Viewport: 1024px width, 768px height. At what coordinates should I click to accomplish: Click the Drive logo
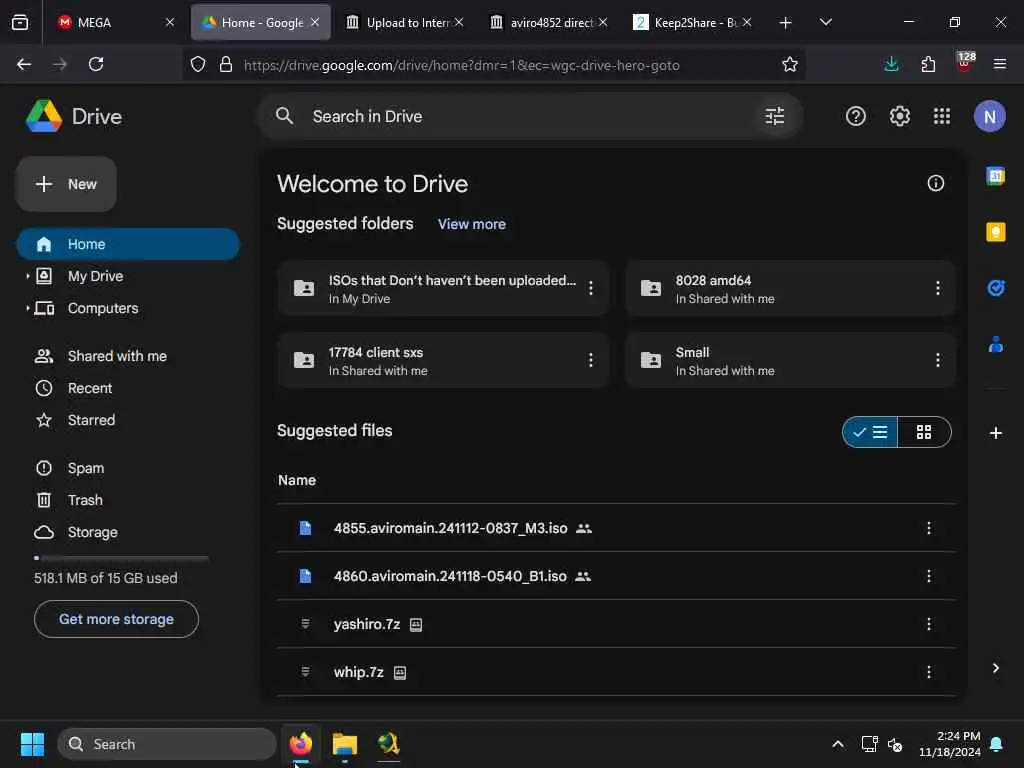tap(74, 116)
